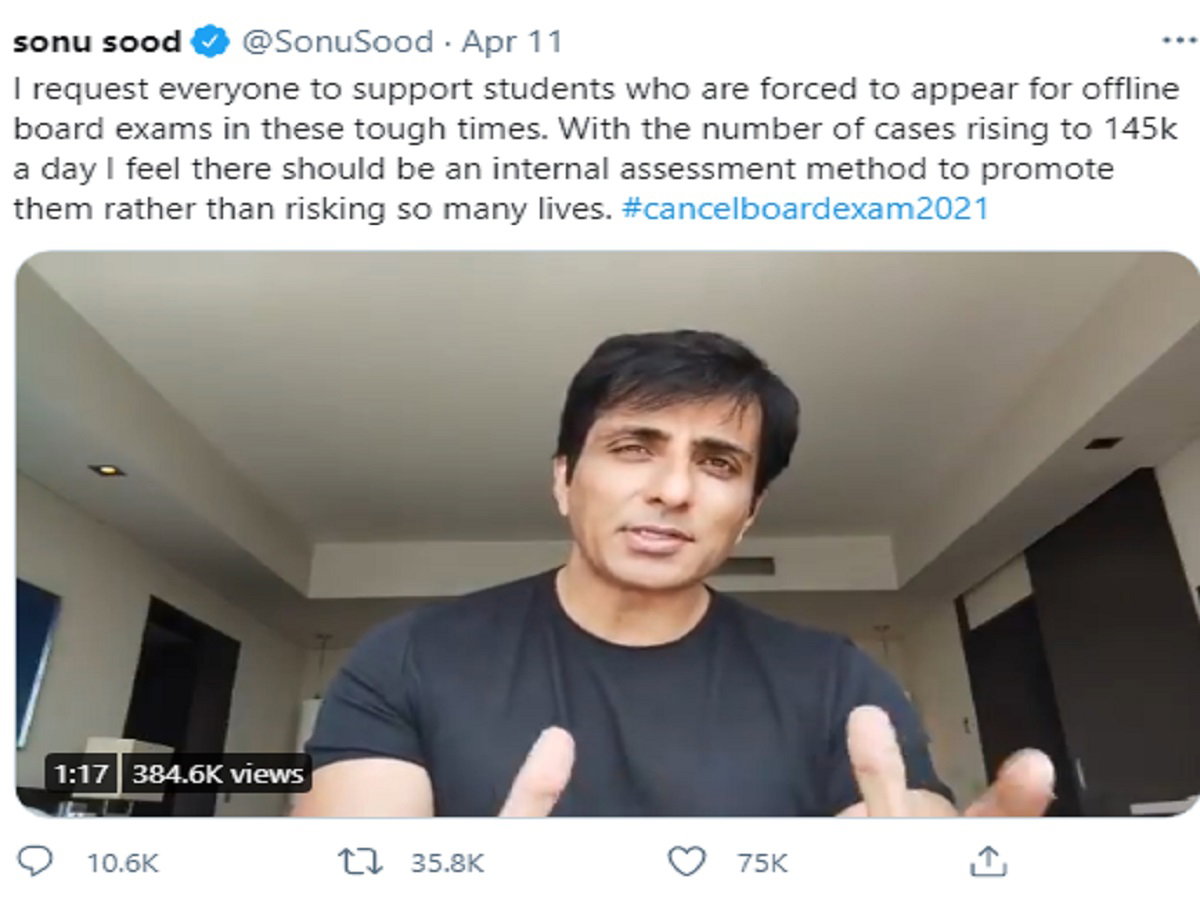Click the reply speech bubble icon
Image resolution: width=1200 pixels, height=900 pixels.
coord(38,861)
